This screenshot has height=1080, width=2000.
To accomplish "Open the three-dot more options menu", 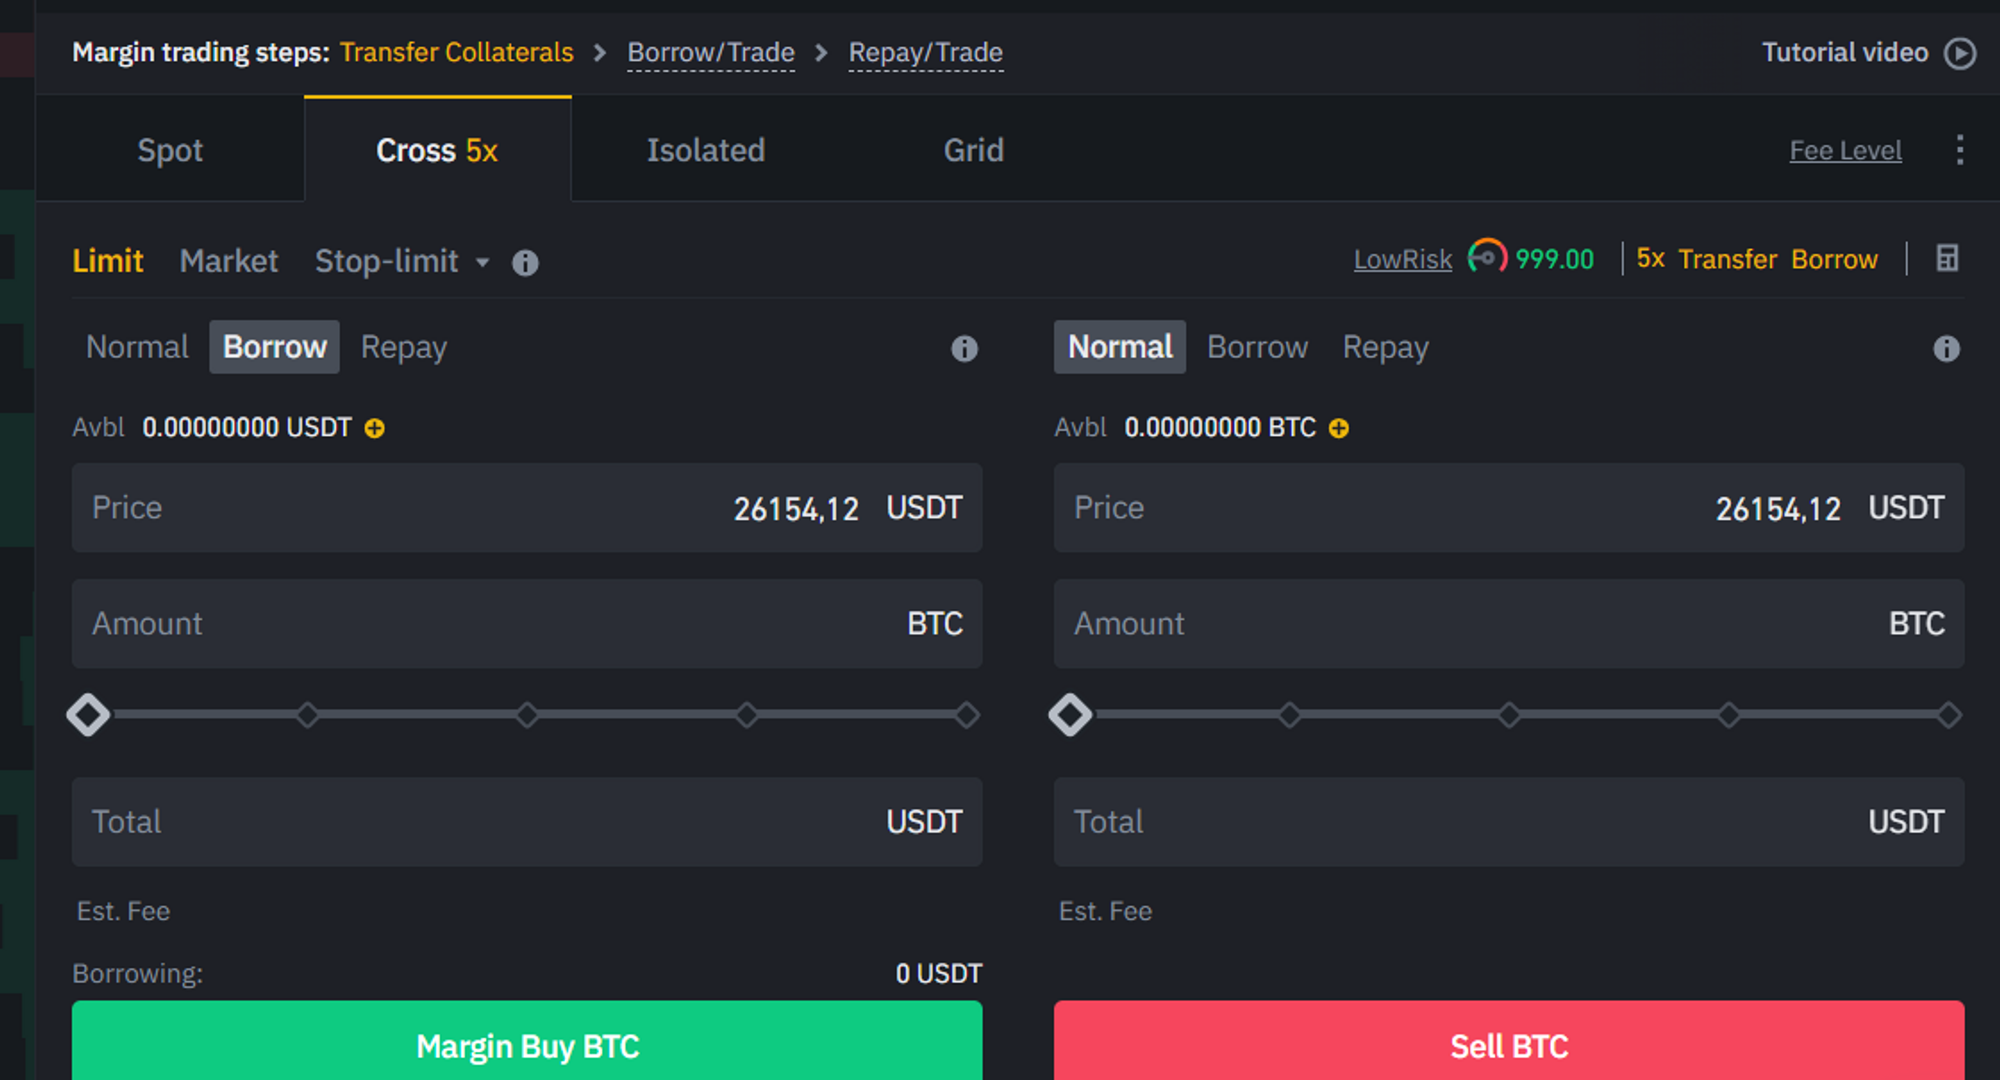I will click(1959, 150).
